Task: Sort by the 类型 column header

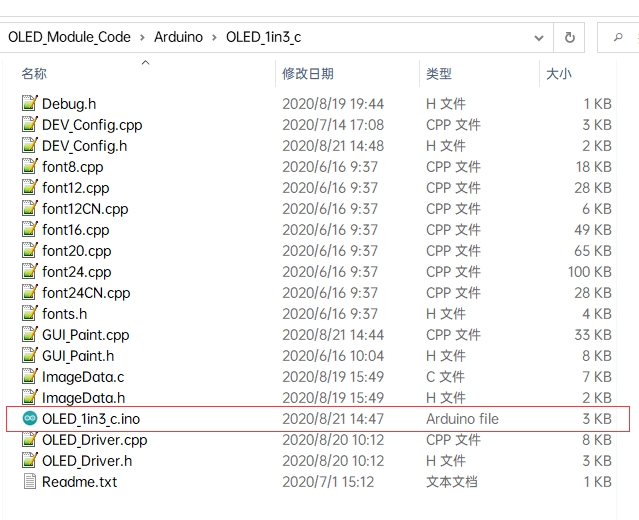Action: (x=439, y=74)
